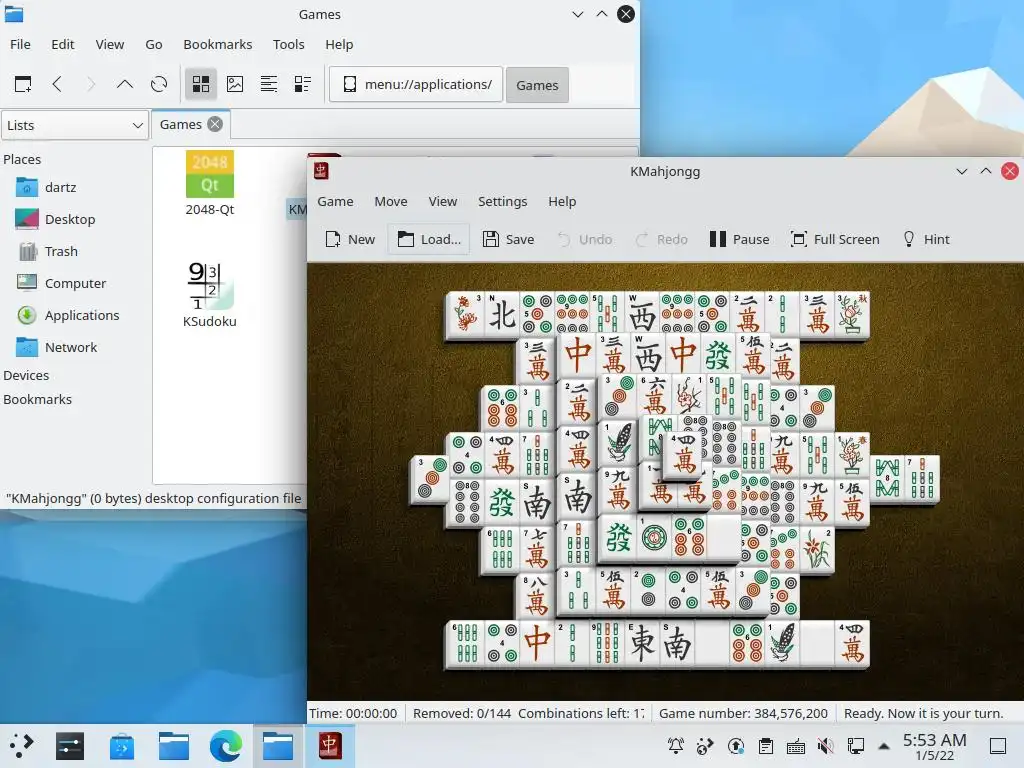Open network icon in system tray

pos(856,746)
